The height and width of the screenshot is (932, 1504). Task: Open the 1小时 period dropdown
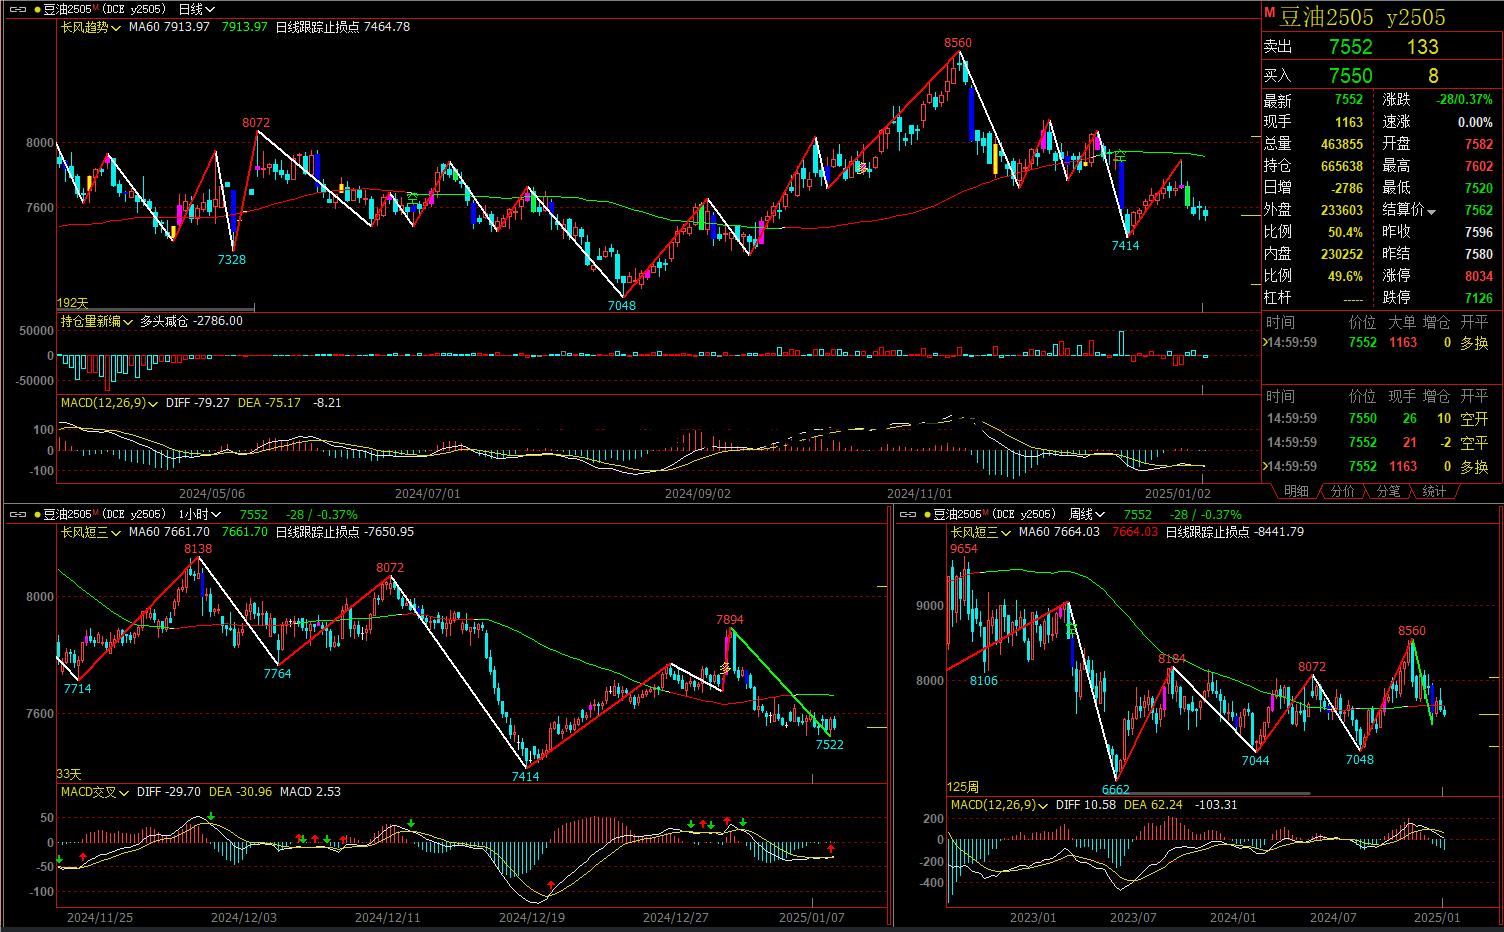[200, 514]
